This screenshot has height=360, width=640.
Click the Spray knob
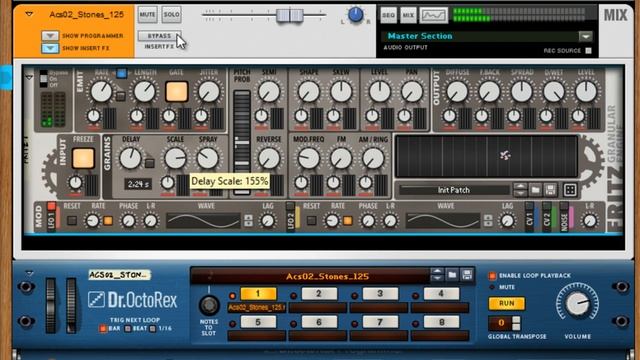pyautogui.click(x=208, y=158)
